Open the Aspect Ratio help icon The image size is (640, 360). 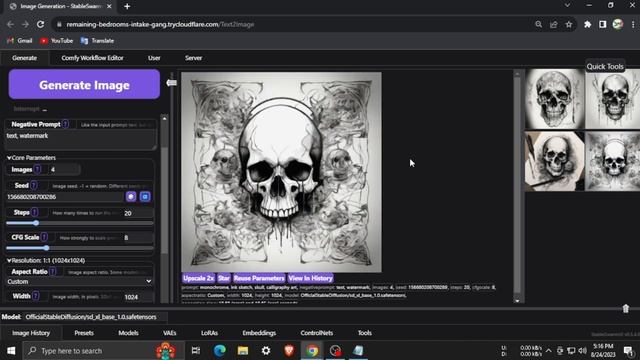pos(53,272)
